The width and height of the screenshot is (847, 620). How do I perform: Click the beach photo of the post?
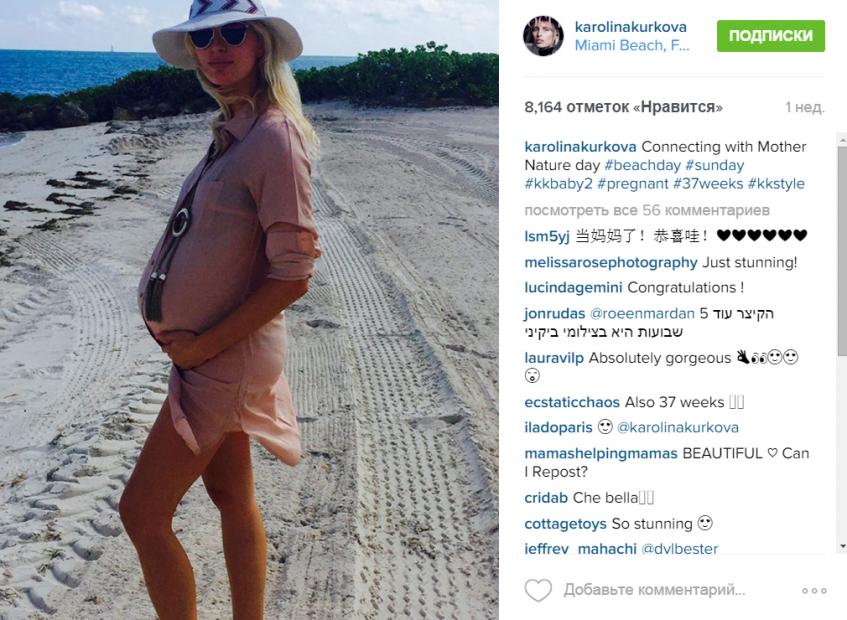click(249, 310)
